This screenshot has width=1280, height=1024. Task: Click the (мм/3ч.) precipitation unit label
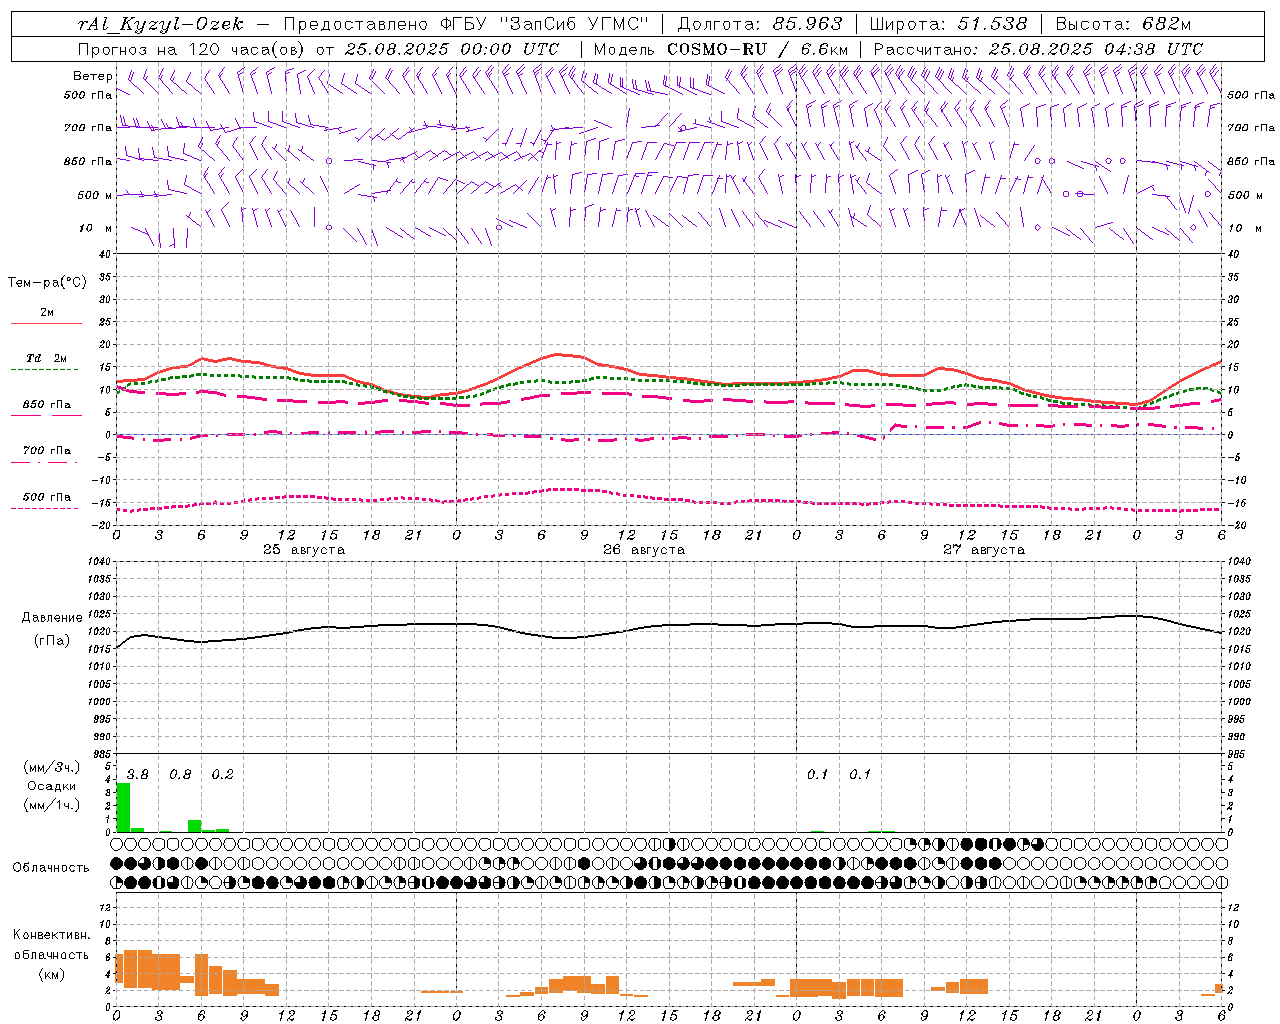pyautogui.click(x=51, y=767)
